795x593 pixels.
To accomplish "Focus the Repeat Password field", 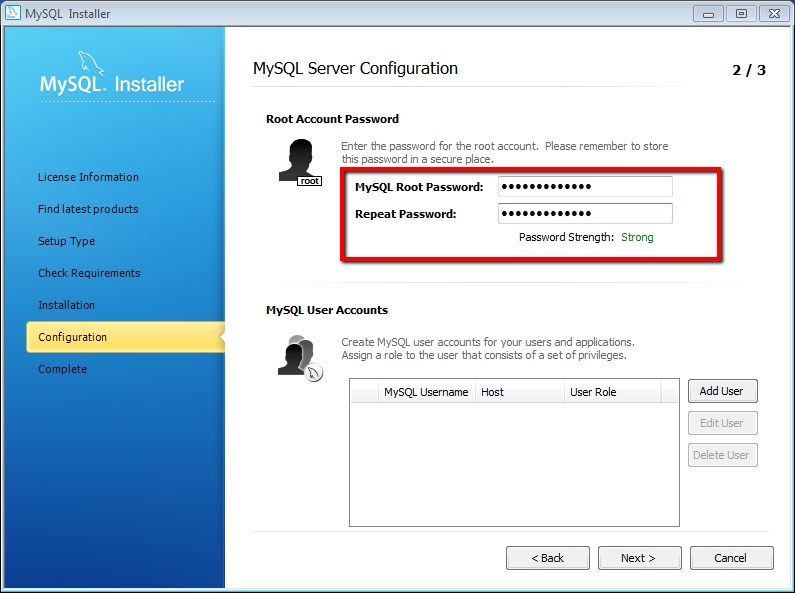I will [585, 213].
